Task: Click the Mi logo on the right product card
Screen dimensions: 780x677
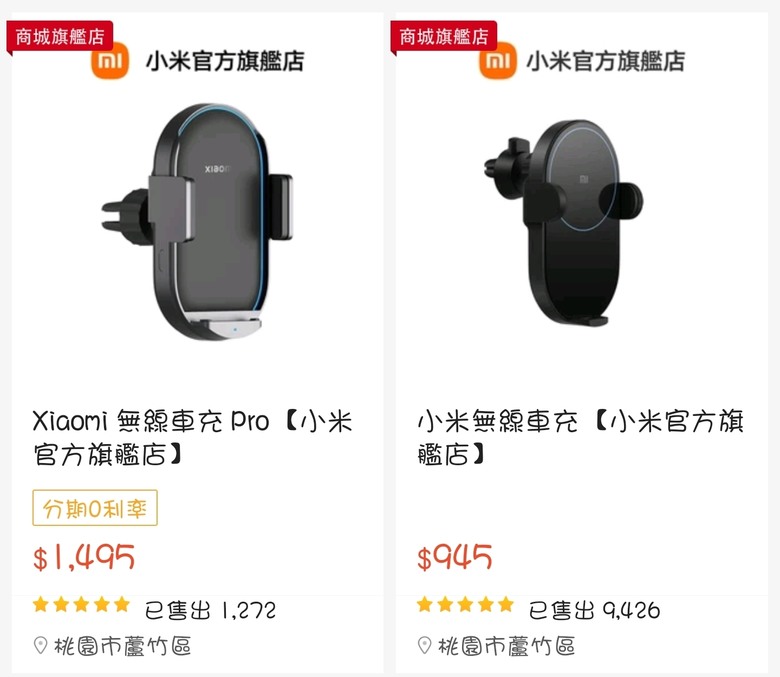Action: tap(497, 61)
